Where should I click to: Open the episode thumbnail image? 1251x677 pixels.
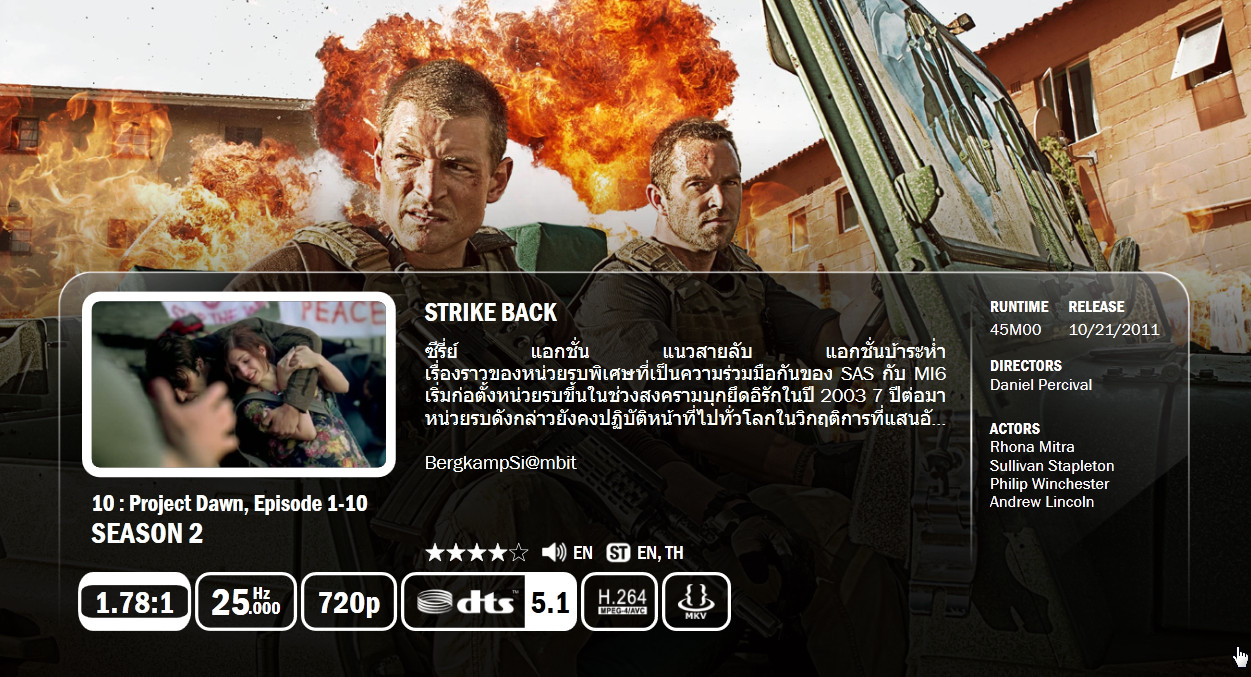coord(239,384)
